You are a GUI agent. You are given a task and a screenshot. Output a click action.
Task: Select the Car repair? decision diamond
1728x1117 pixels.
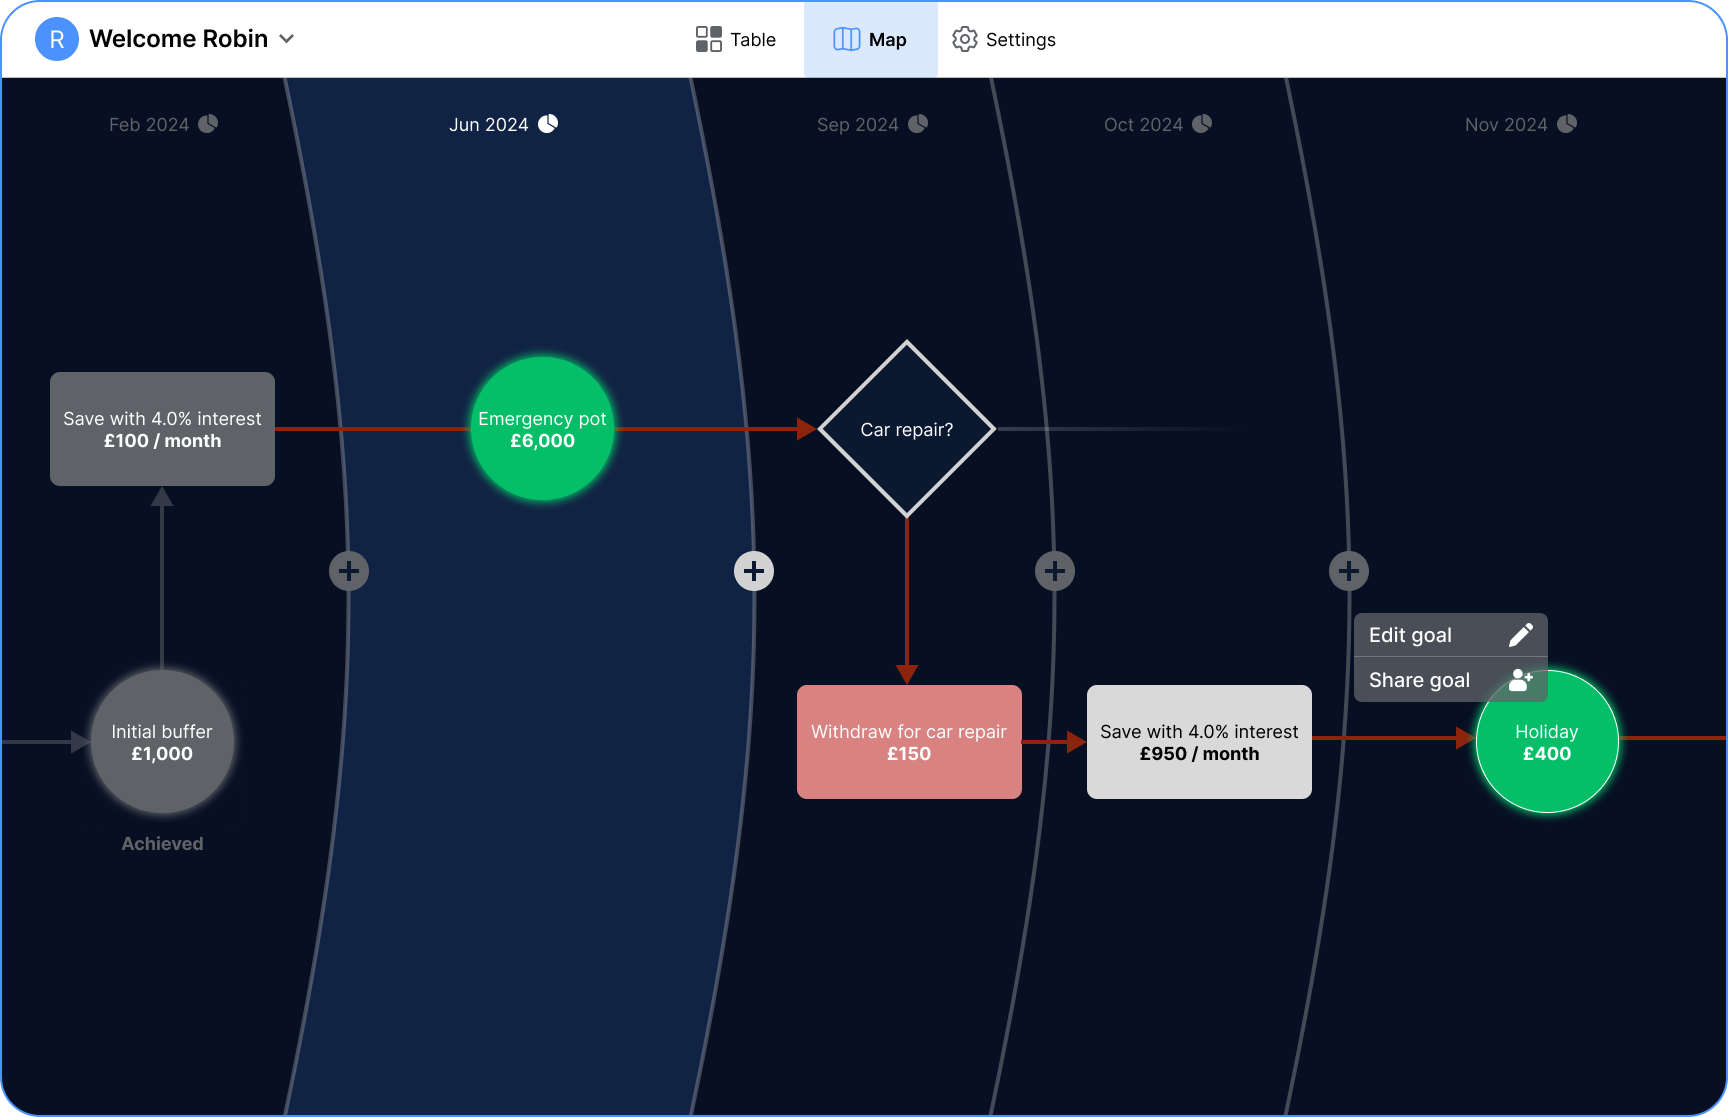907,429
